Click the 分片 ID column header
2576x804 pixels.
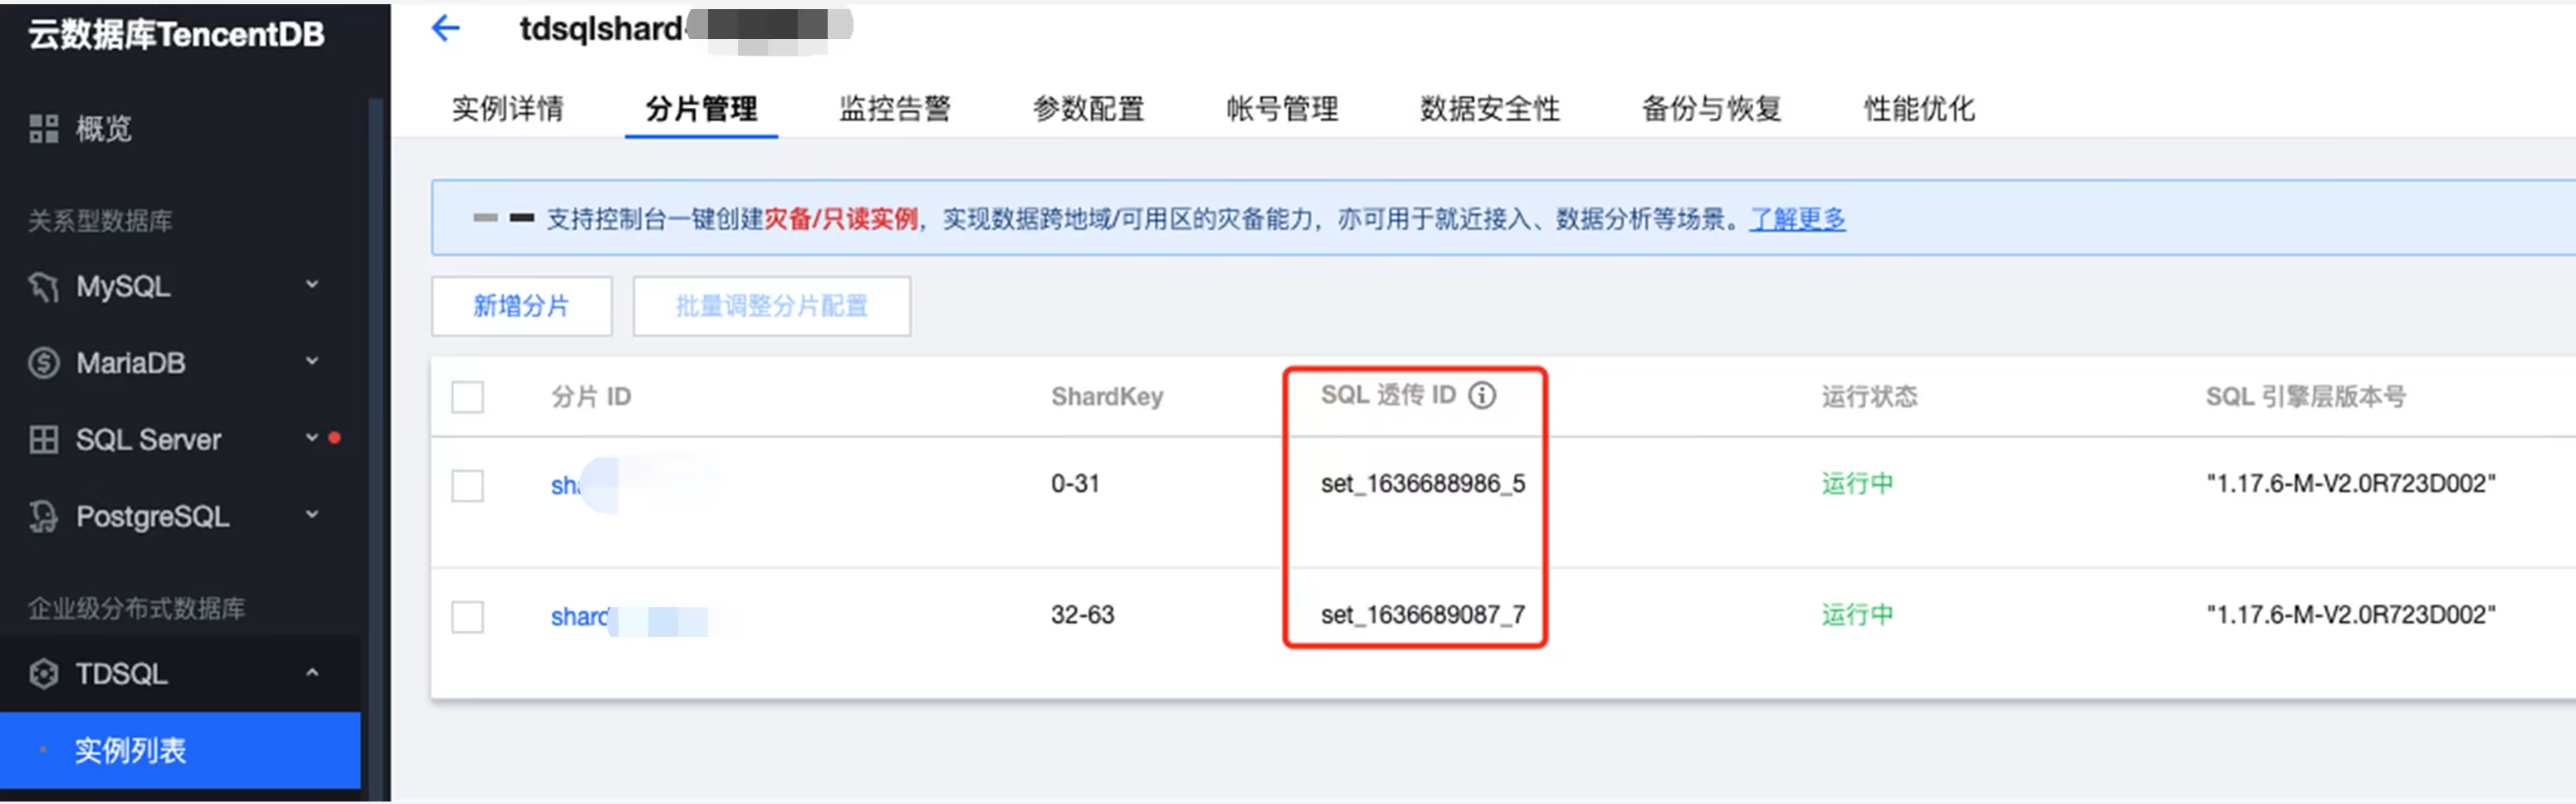pos(591,397)
